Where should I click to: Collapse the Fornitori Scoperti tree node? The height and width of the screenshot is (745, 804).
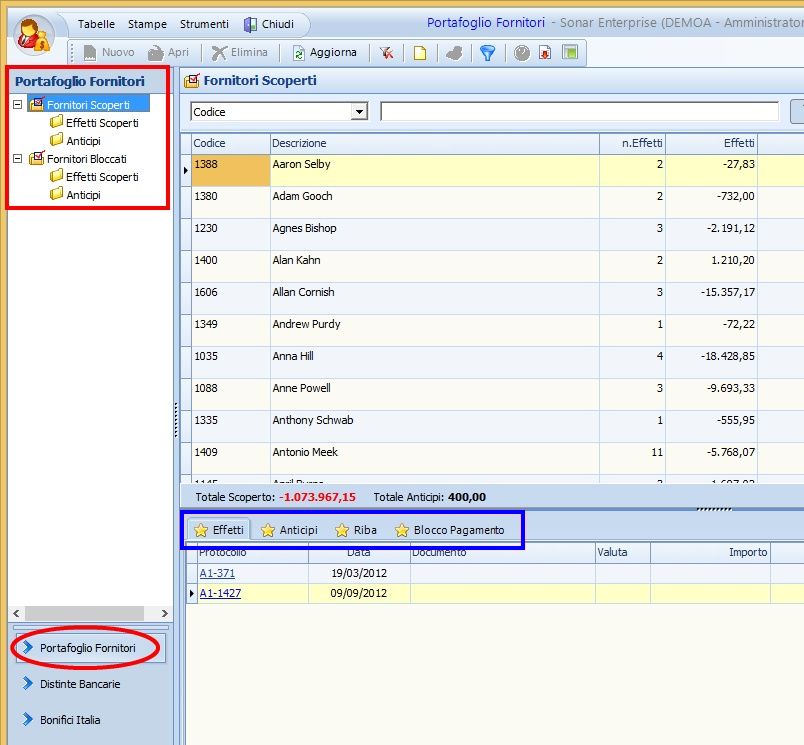[18, 105]
